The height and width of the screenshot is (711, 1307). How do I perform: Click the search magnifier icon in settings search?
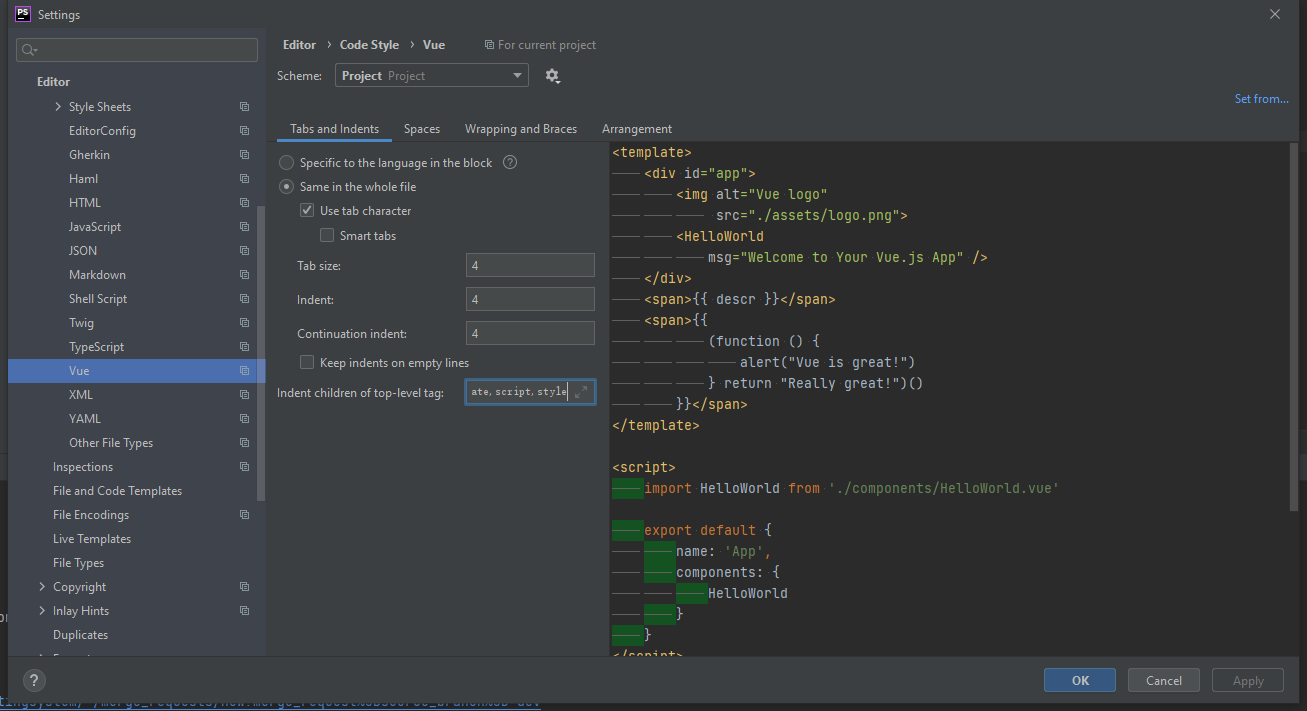click(29, 50)
